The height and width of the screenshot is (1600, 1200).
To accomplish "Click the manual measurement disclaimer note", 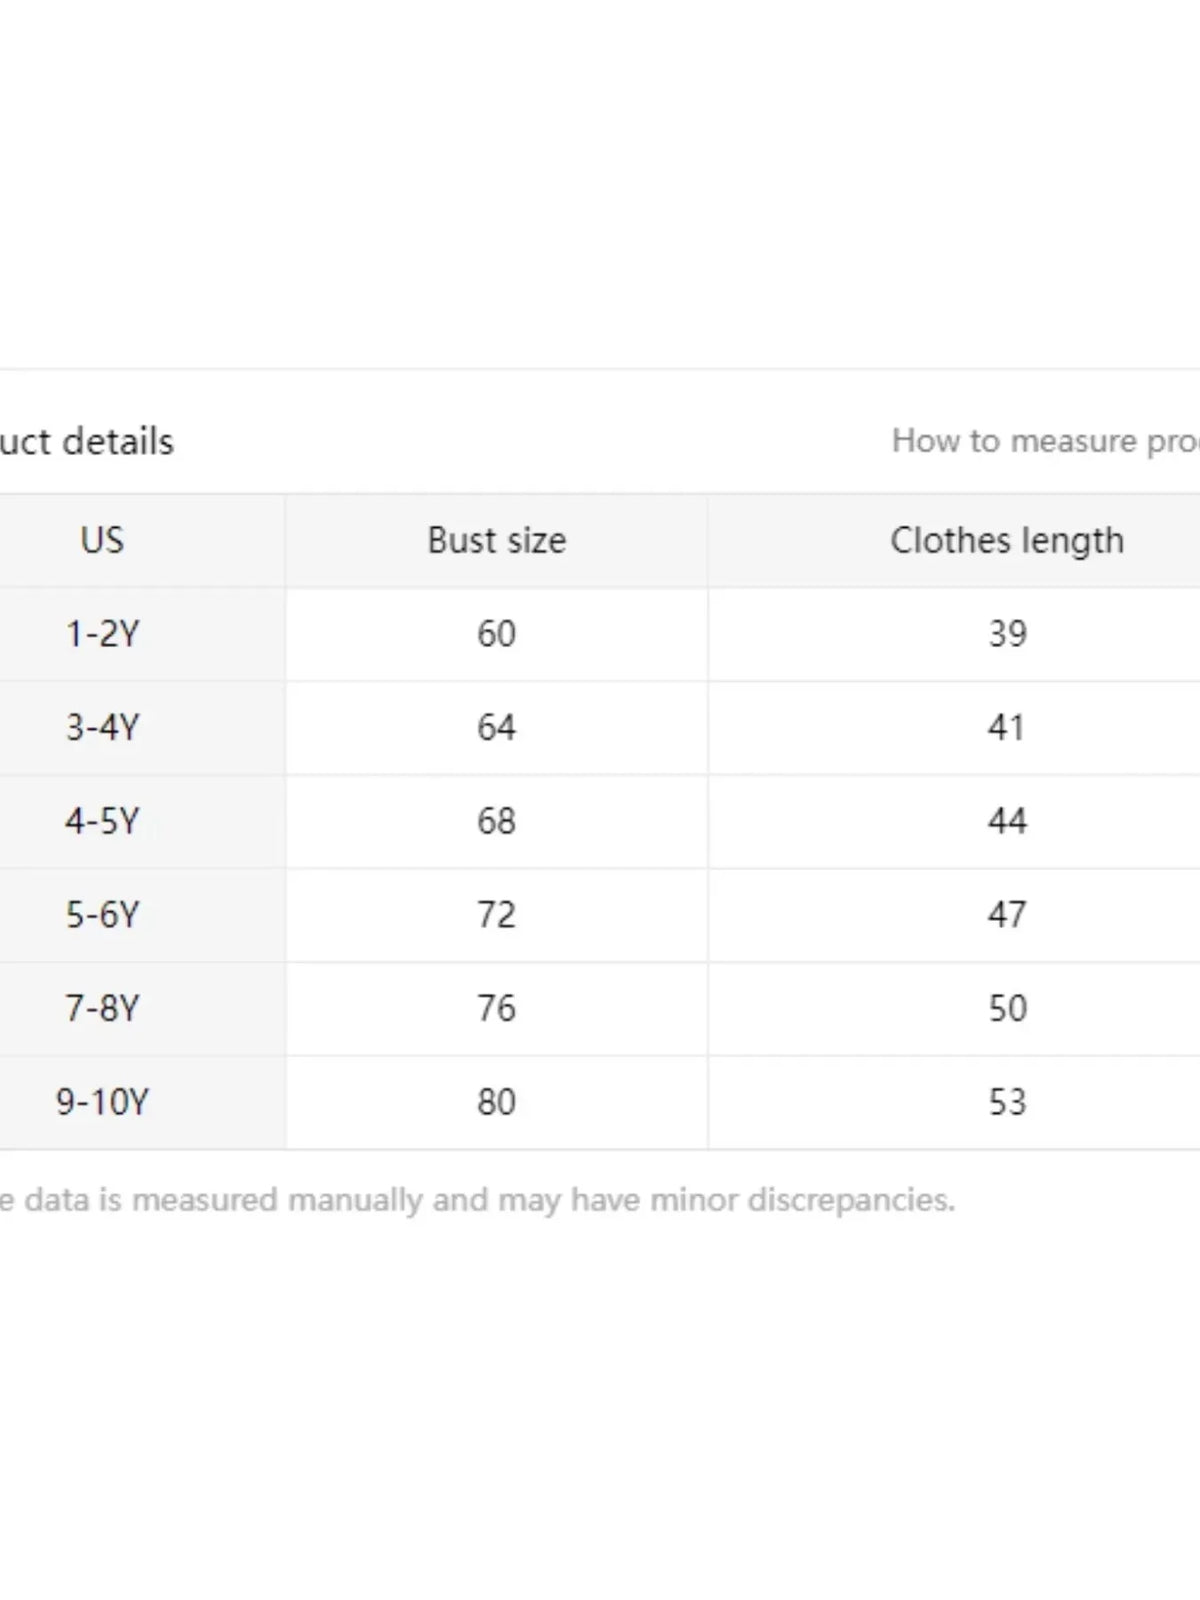I will click(x=477, y=1200).
